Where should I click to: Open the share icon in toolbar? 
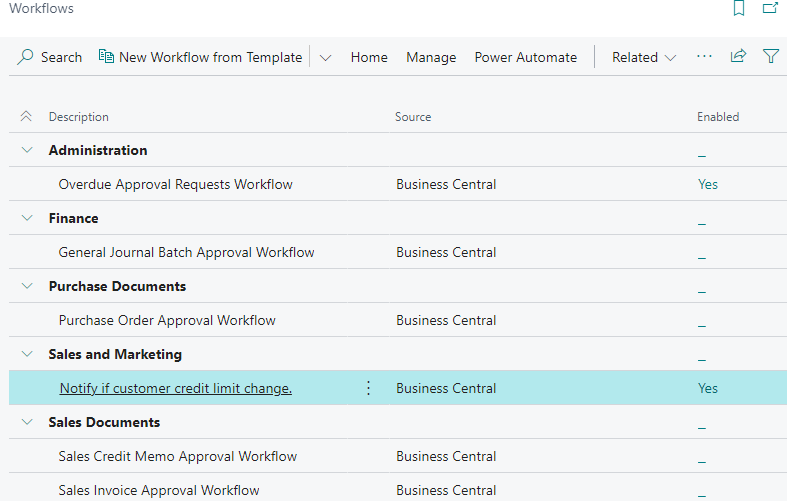tap(738, 57)
